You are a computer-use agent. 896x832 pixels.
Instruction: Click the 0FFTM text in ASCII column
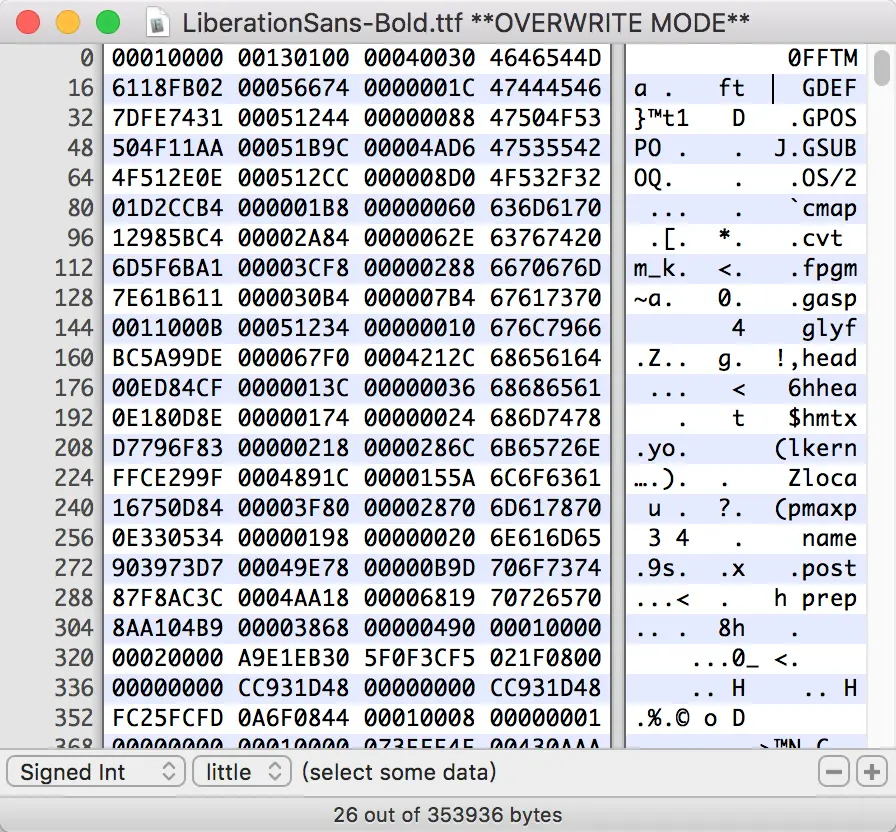coord(823,58)
